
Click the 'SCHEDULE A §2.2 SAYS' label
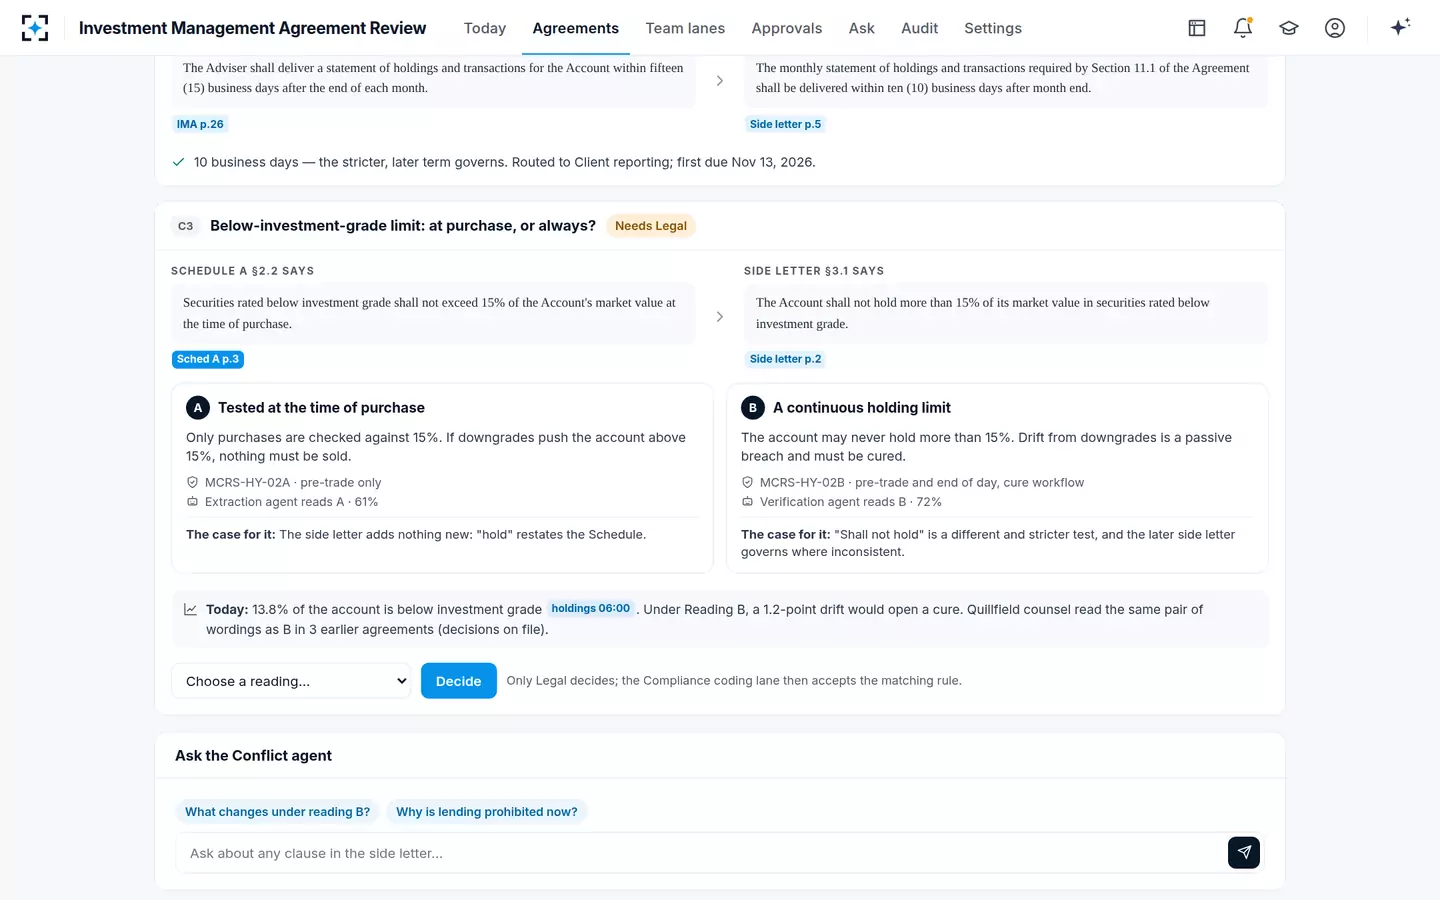coord(243,271)
